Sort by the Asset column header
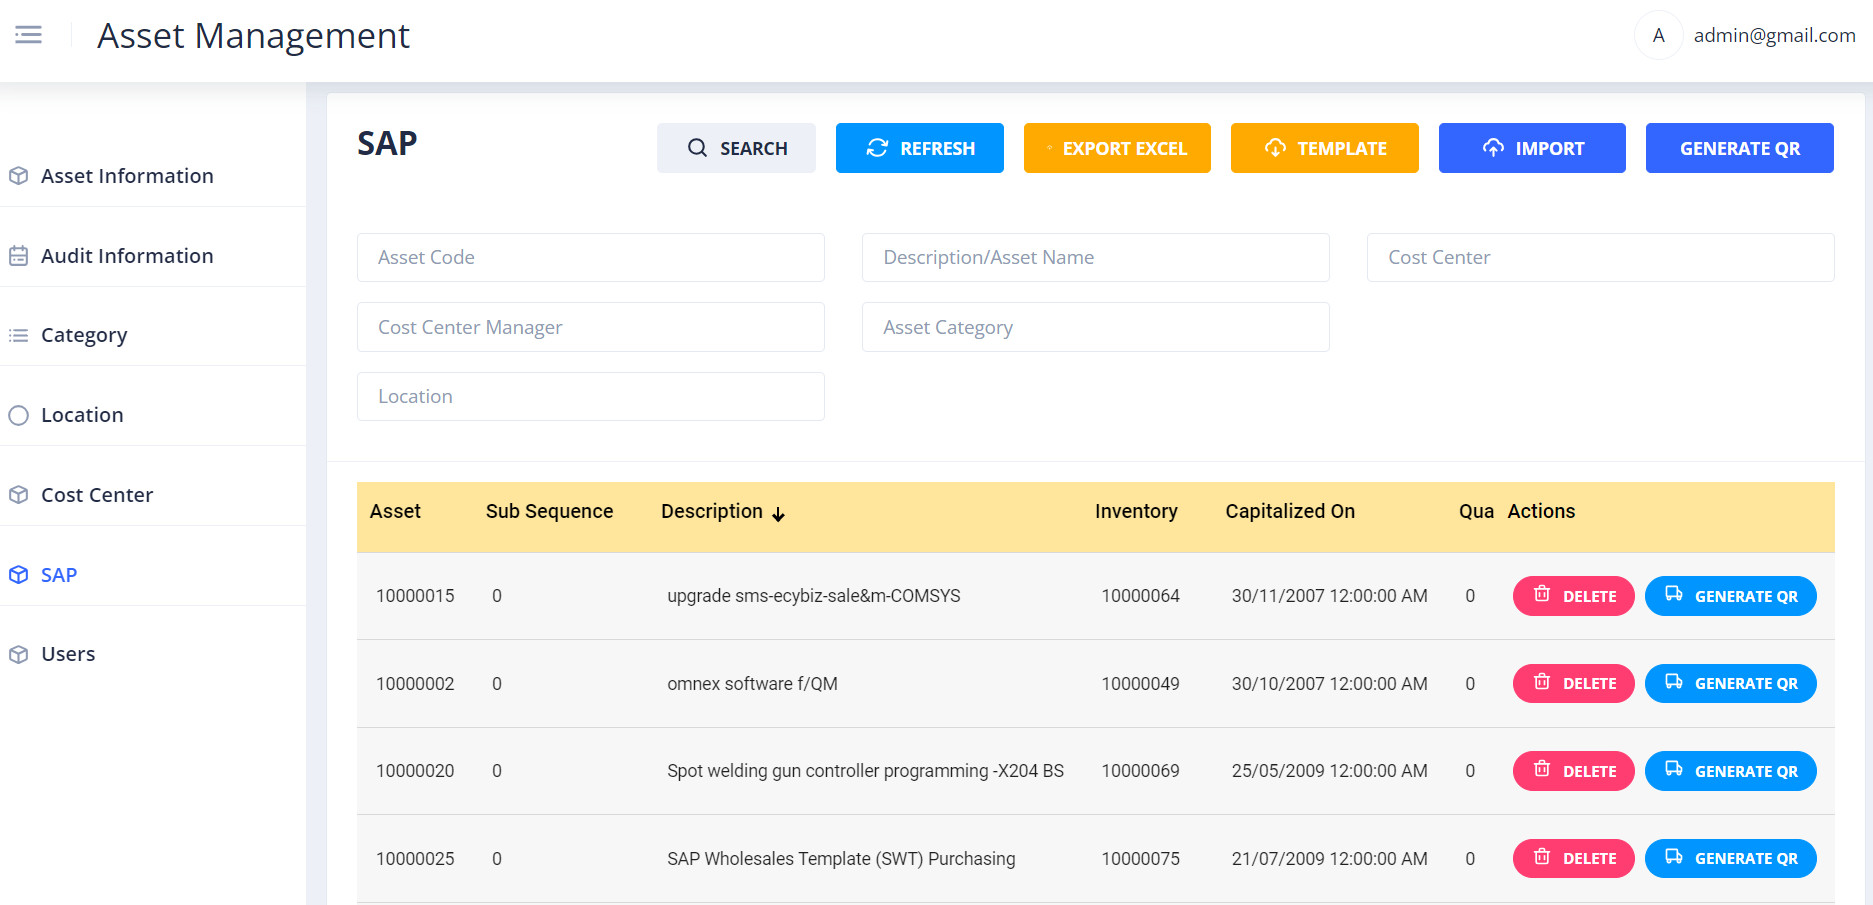This screenshot has width=1873, height=905. click(395, 511)
